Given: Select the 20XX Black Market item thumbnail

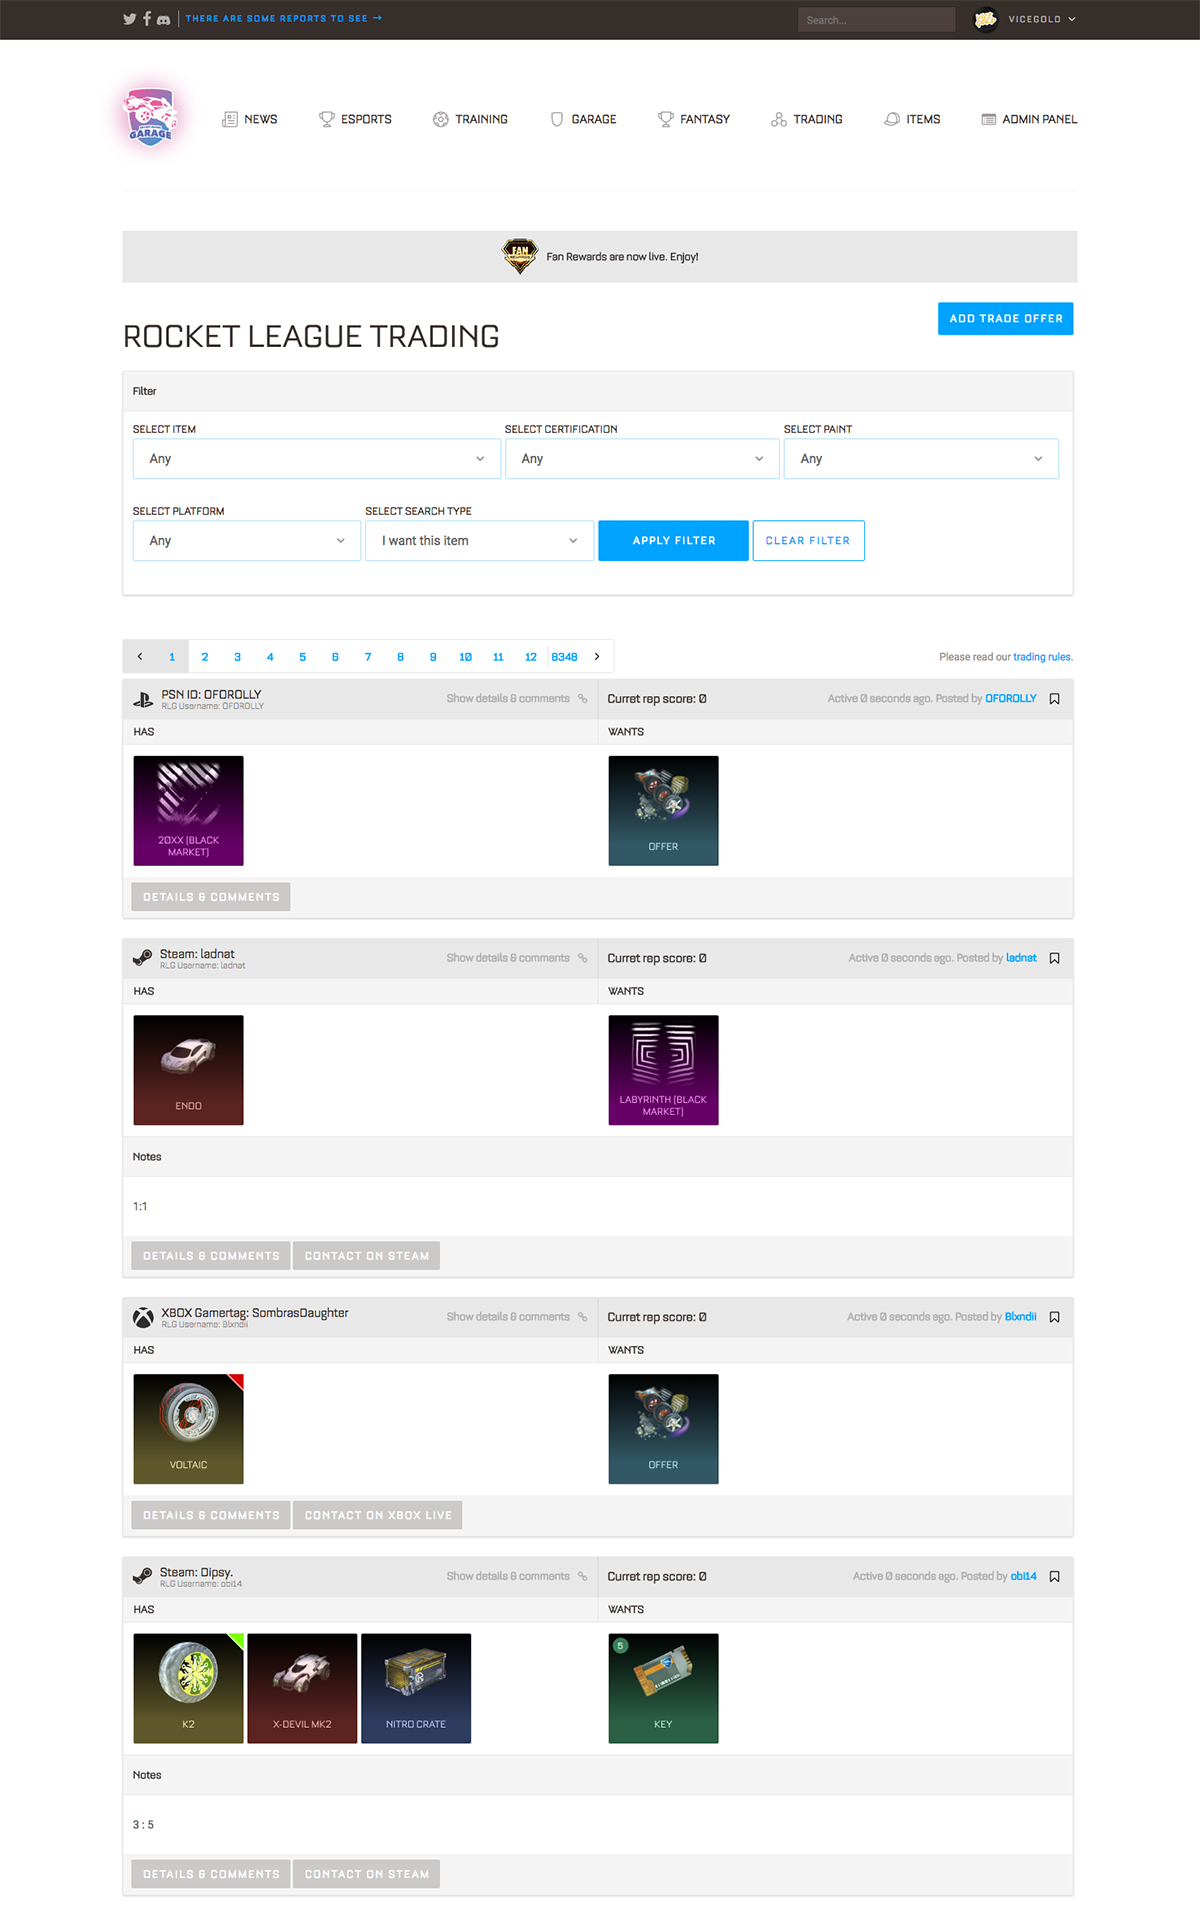Looking at the screenshot, I should click(x=188, y=810).
